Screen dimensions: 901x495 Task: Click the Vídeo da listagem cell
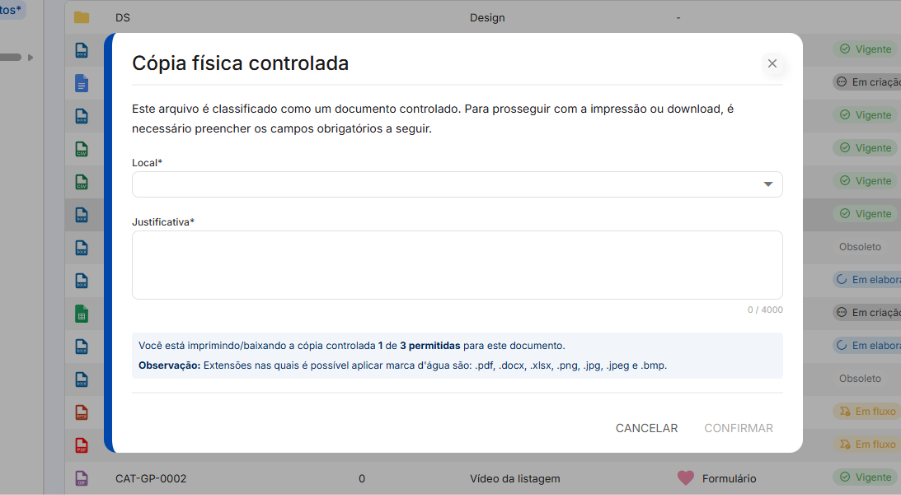[515, 478]
